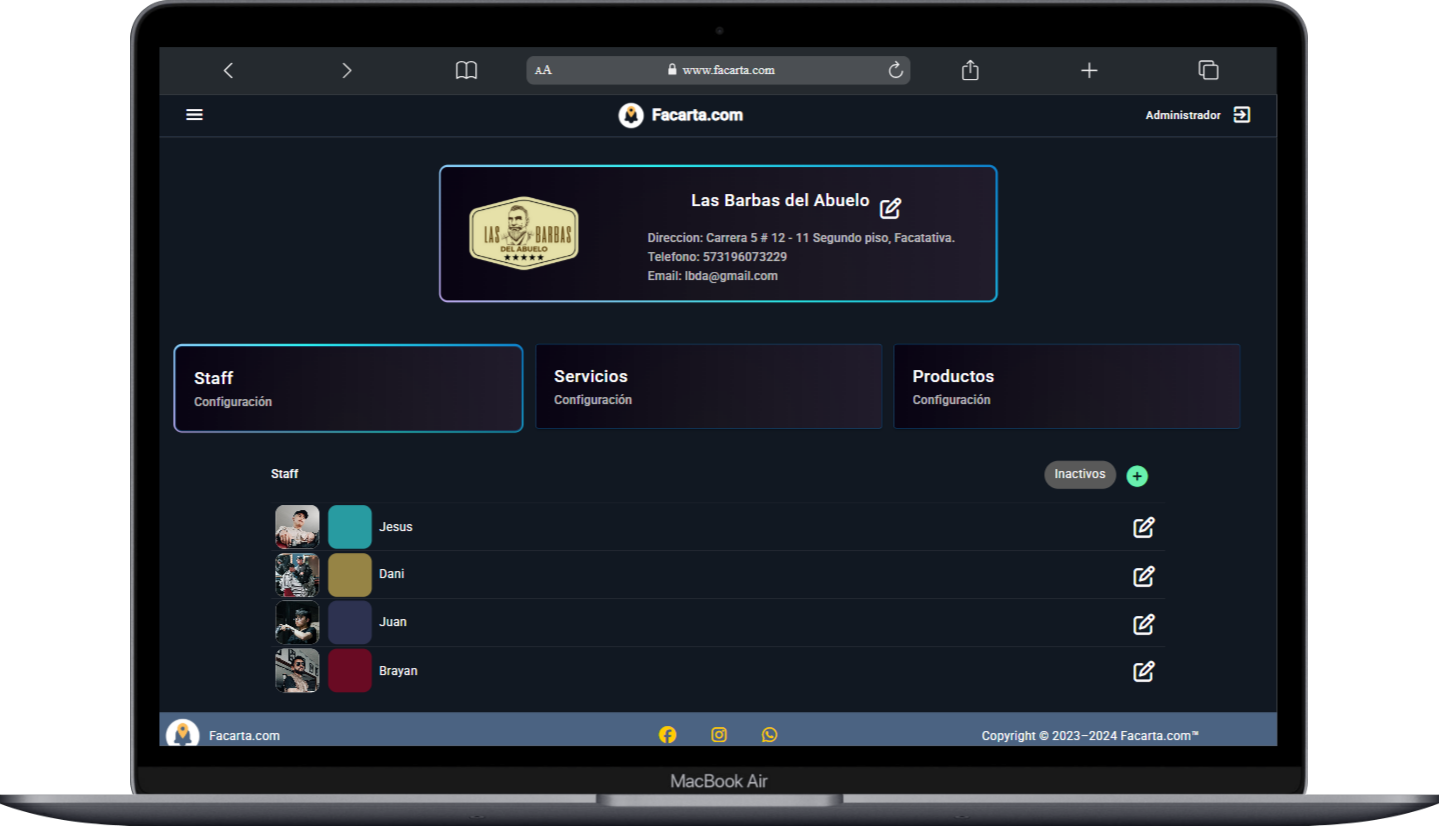Edit staff member Dani
The image size is (1439, 826).
click(1144, 576)
